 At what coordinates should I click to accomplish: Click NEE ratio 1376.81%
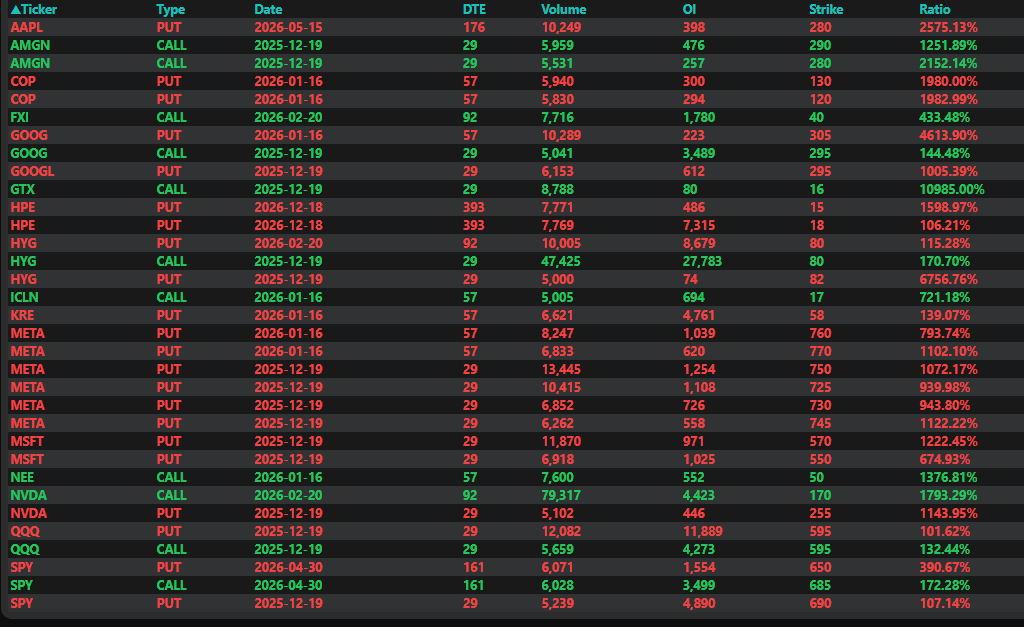click(948, 477)
